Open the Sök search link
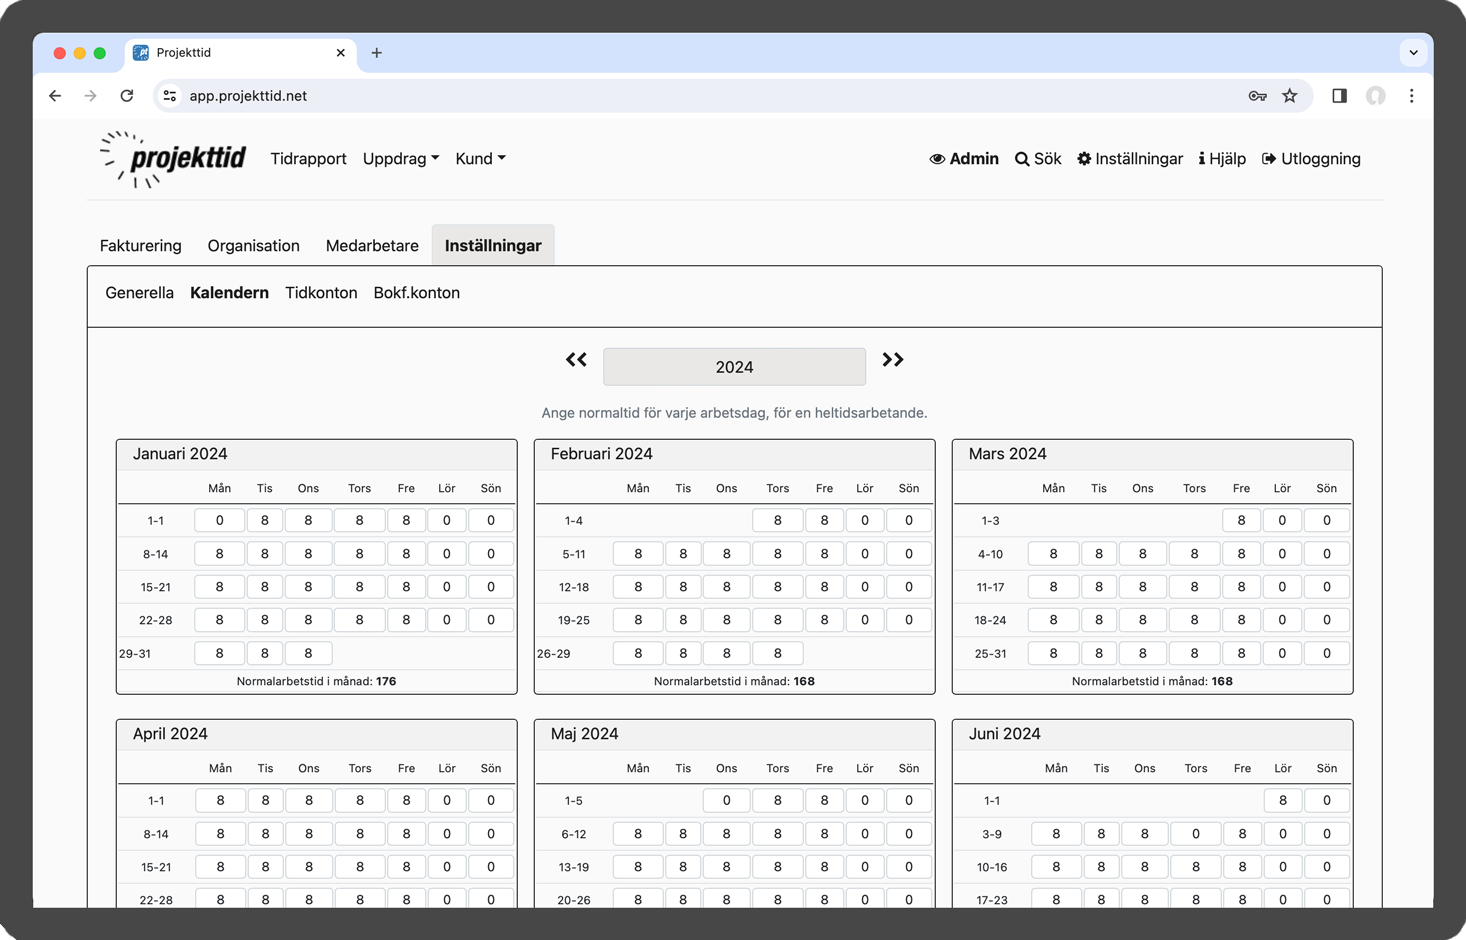The height and width of the screenshot is (940, 1466). [1038, 159]
